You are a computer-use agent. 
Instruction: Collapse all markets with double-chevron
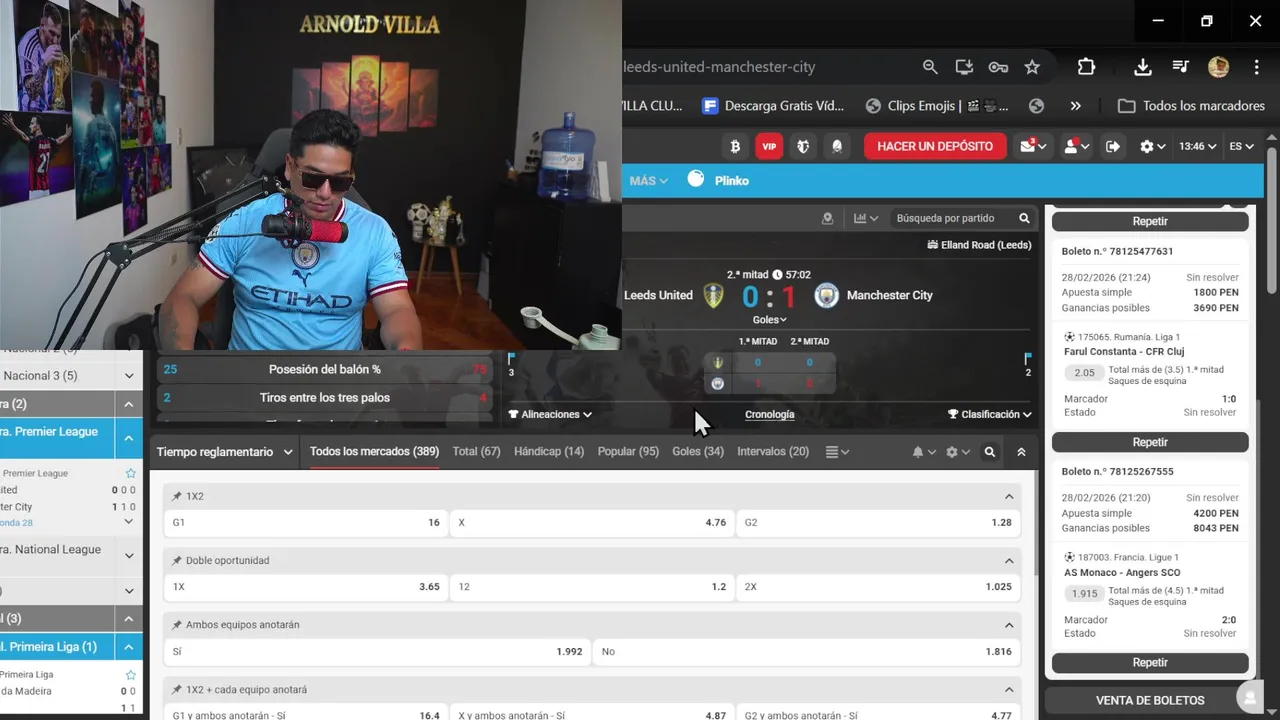coord(1021,452)
